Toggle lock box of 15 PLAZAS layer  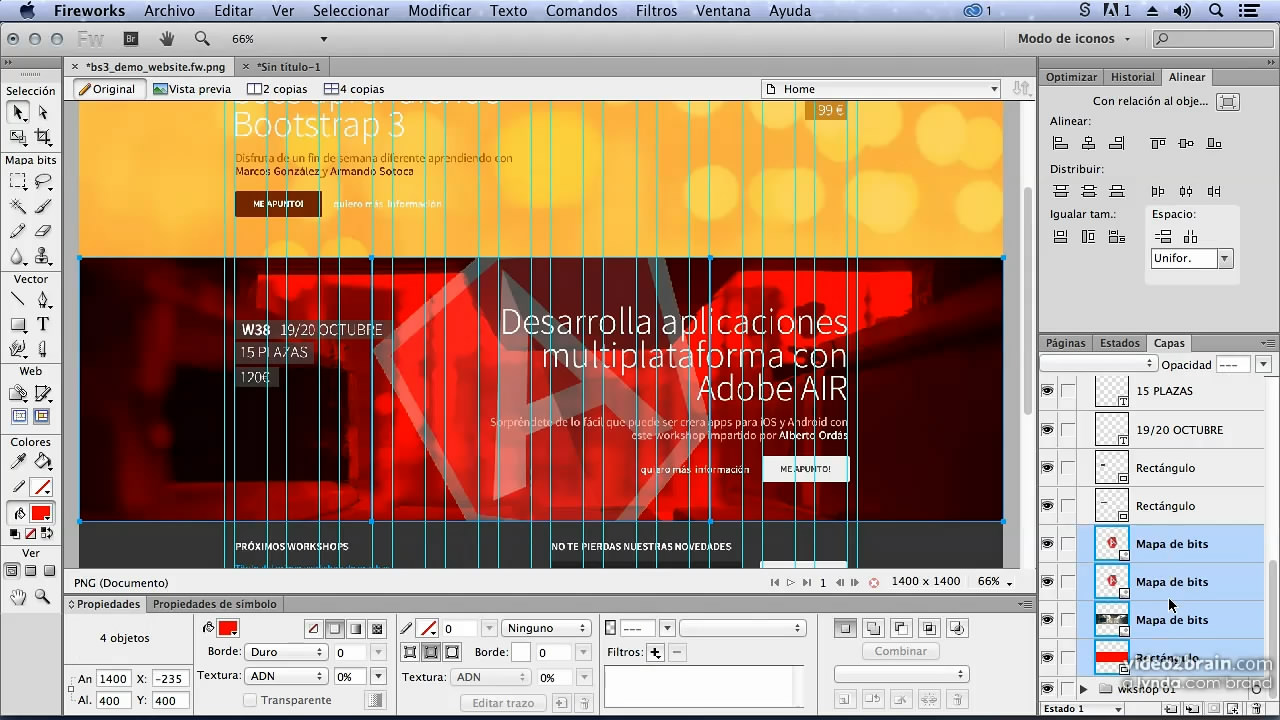coord(1068,391)
